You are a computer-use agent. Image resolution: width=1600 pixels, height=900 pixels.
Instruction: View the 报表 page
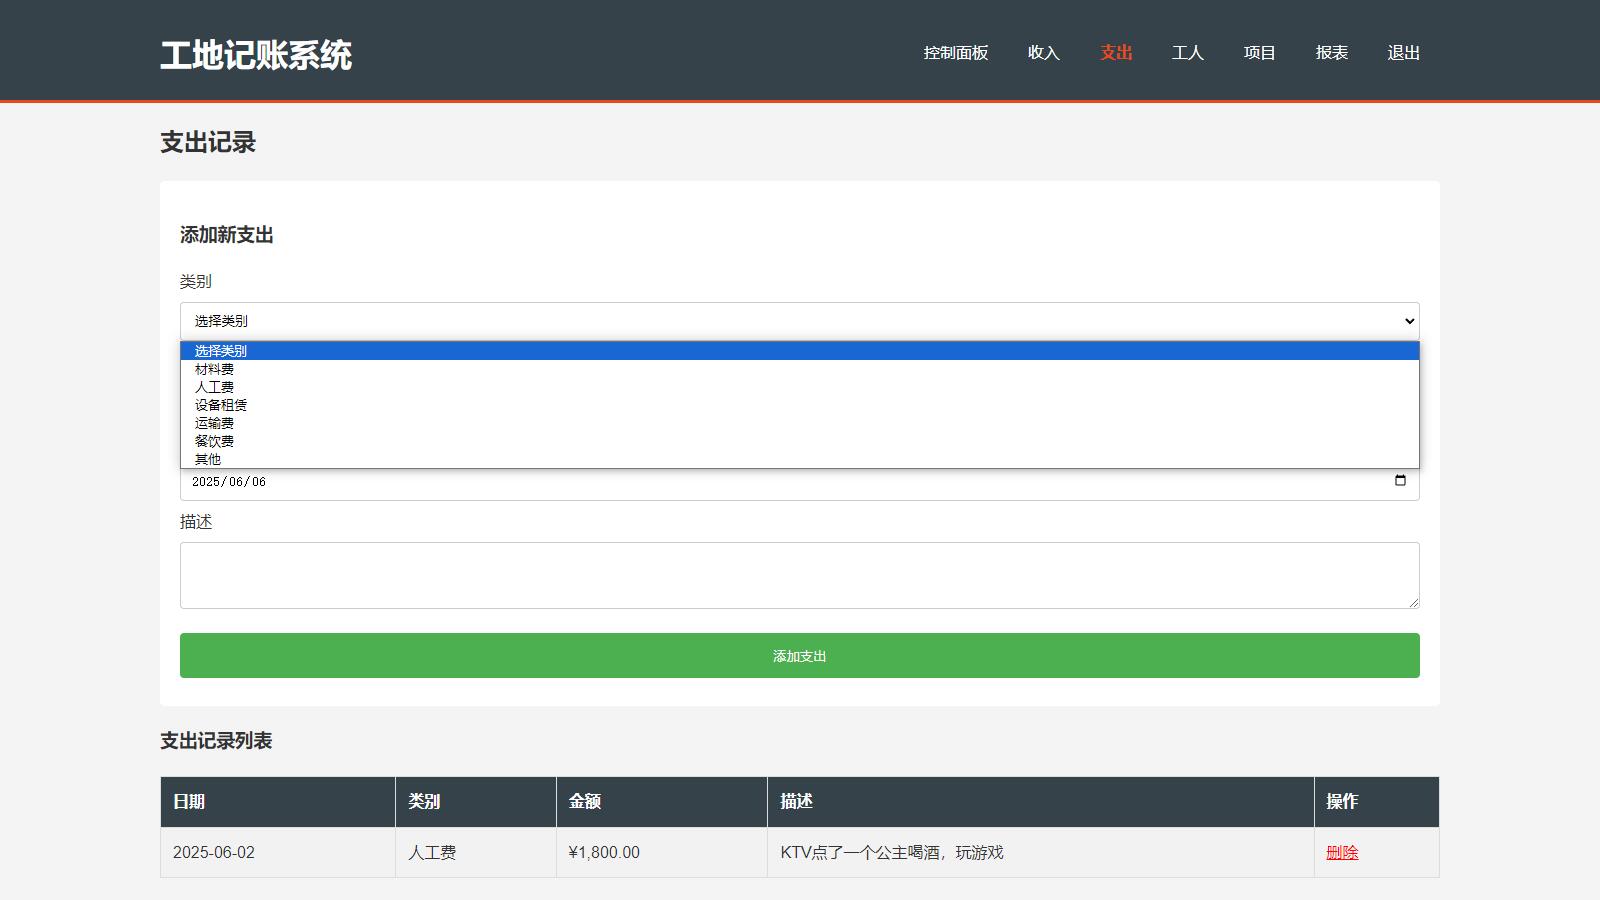tap(1331, 53)
